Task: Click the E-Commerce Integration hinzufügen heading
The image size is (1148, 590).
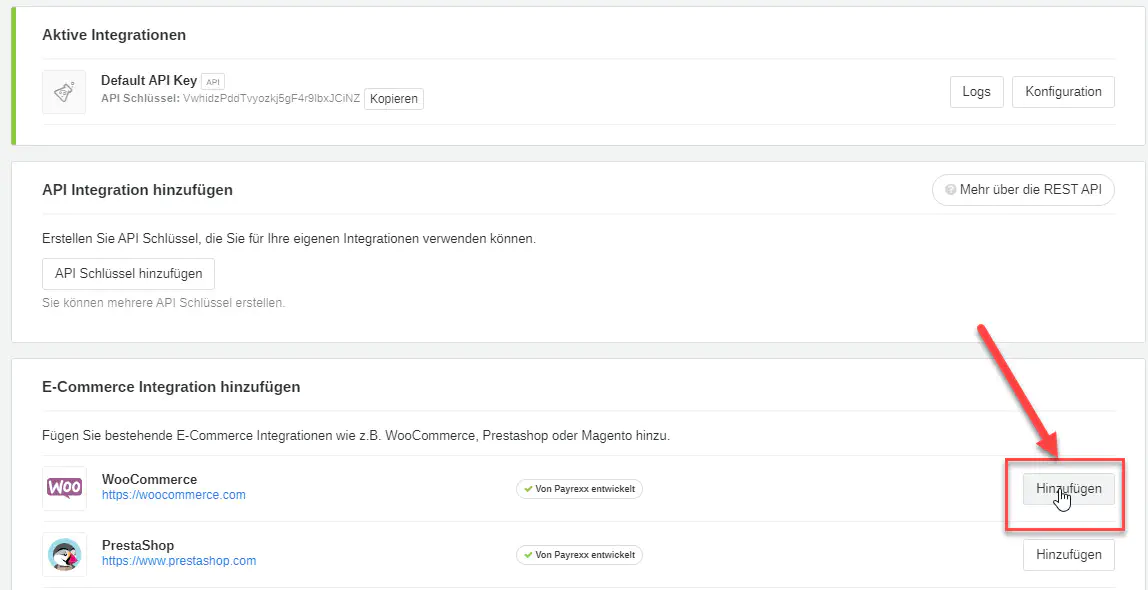Action: pyautogui.click(x=171, y=386)
